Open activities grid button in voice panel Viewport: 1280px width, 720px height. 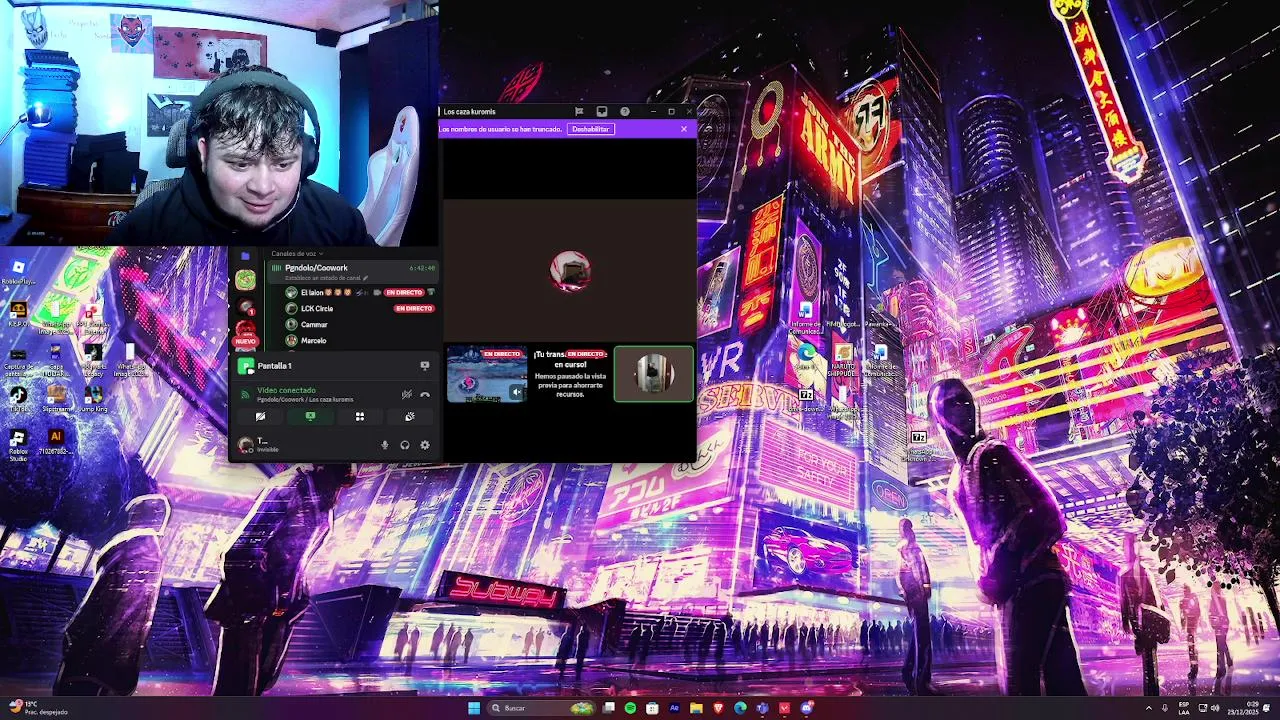tap(360, 417)
